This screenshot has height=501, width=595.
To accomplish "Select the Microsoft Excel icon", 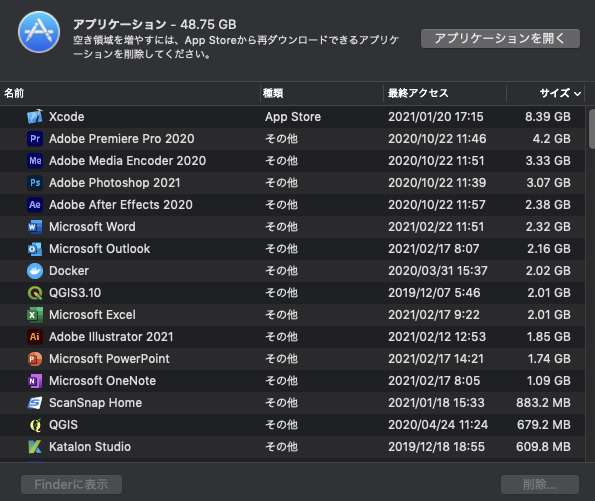I will click(35, 315).
